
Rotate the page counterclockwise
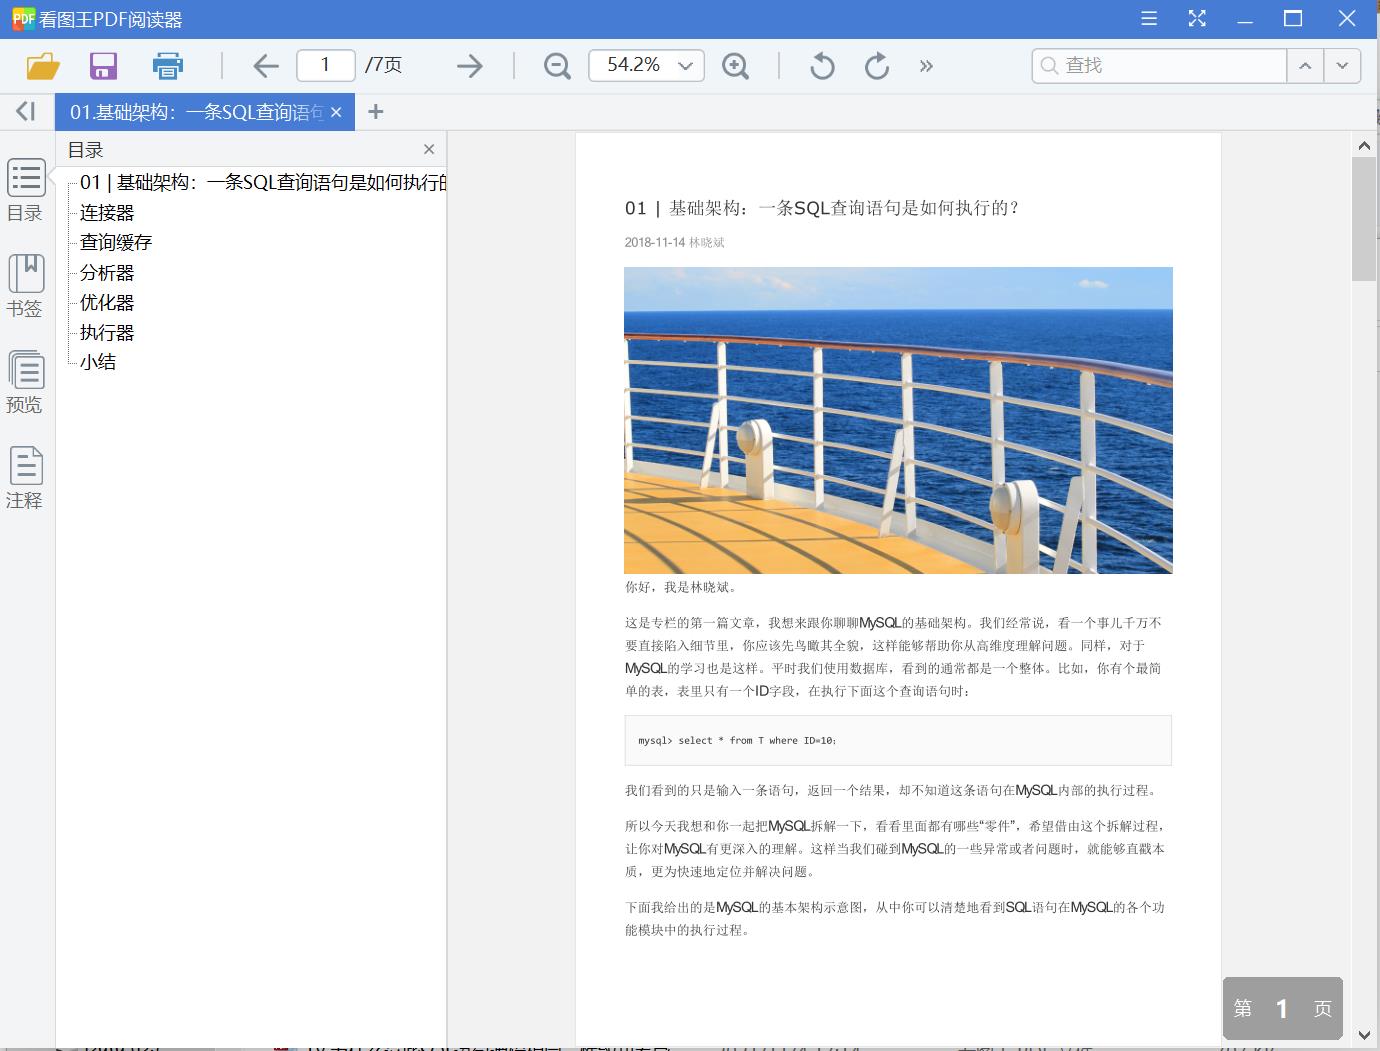point(821,65)
